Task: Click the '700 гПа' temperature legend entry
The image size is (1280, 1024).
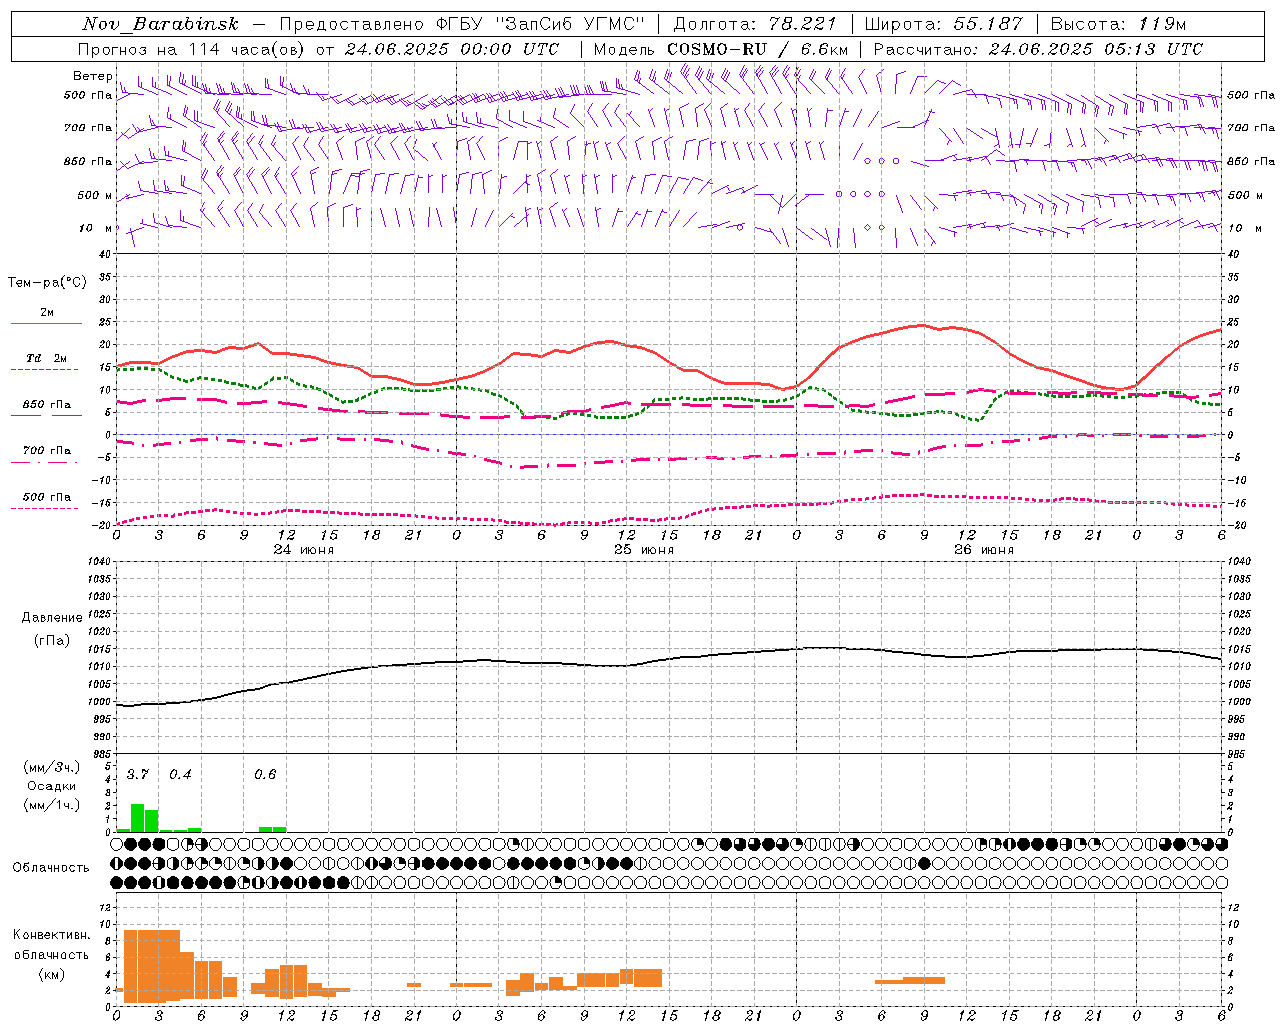Action: pyautogui.click(x=47, y=451)
